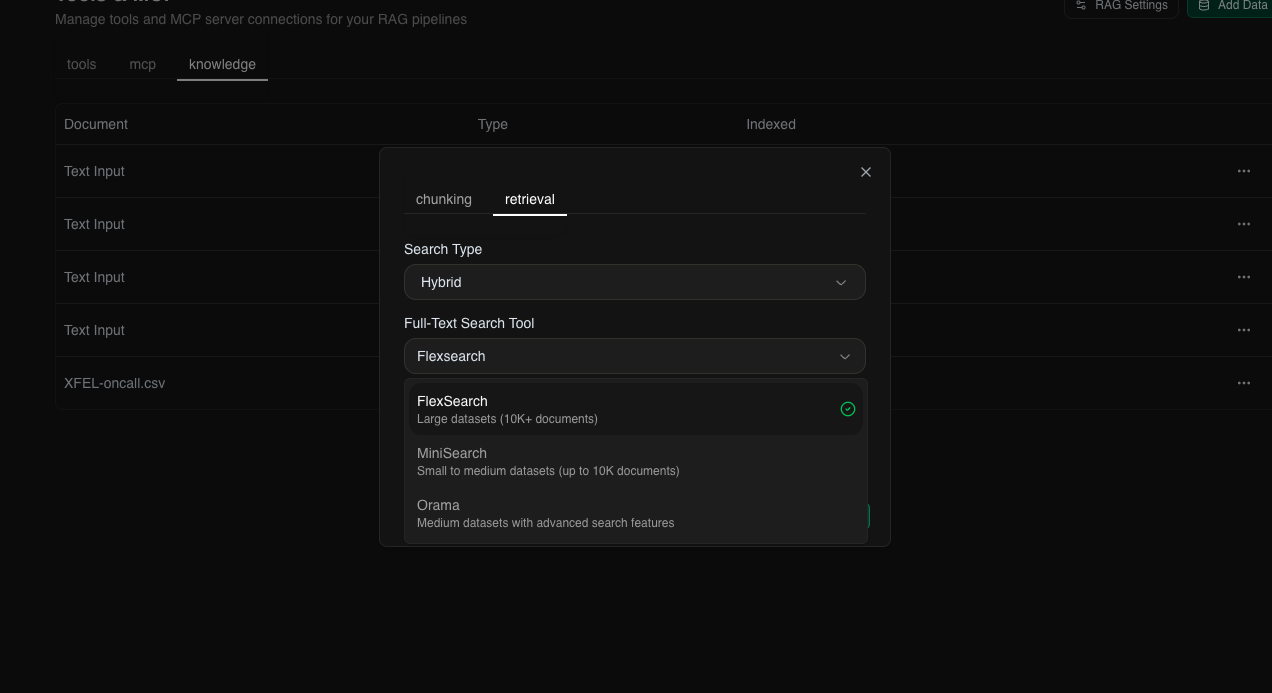This screenshot has height=693, width=1272.
Task: Open the tools tab
Action: point(81,64)
